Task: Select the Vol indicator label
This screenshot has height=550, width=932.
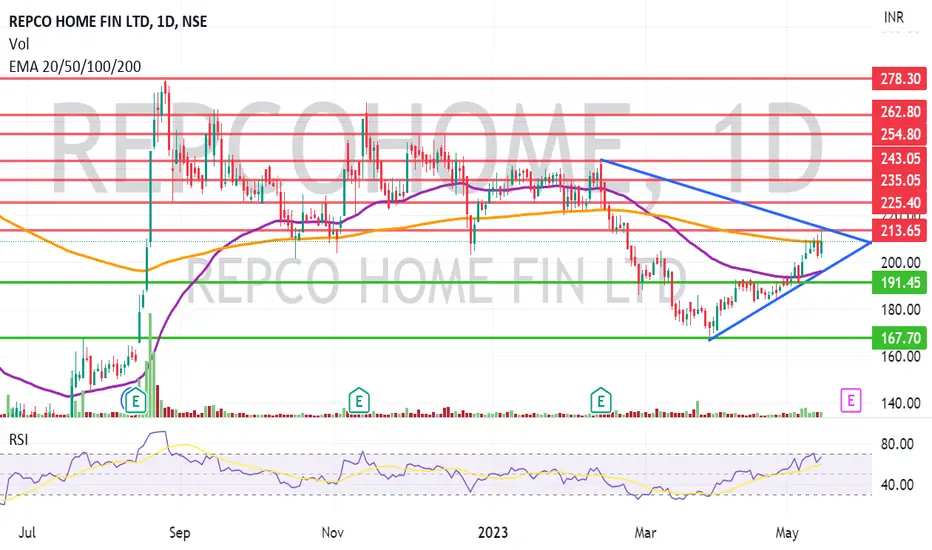Action: 19,44
